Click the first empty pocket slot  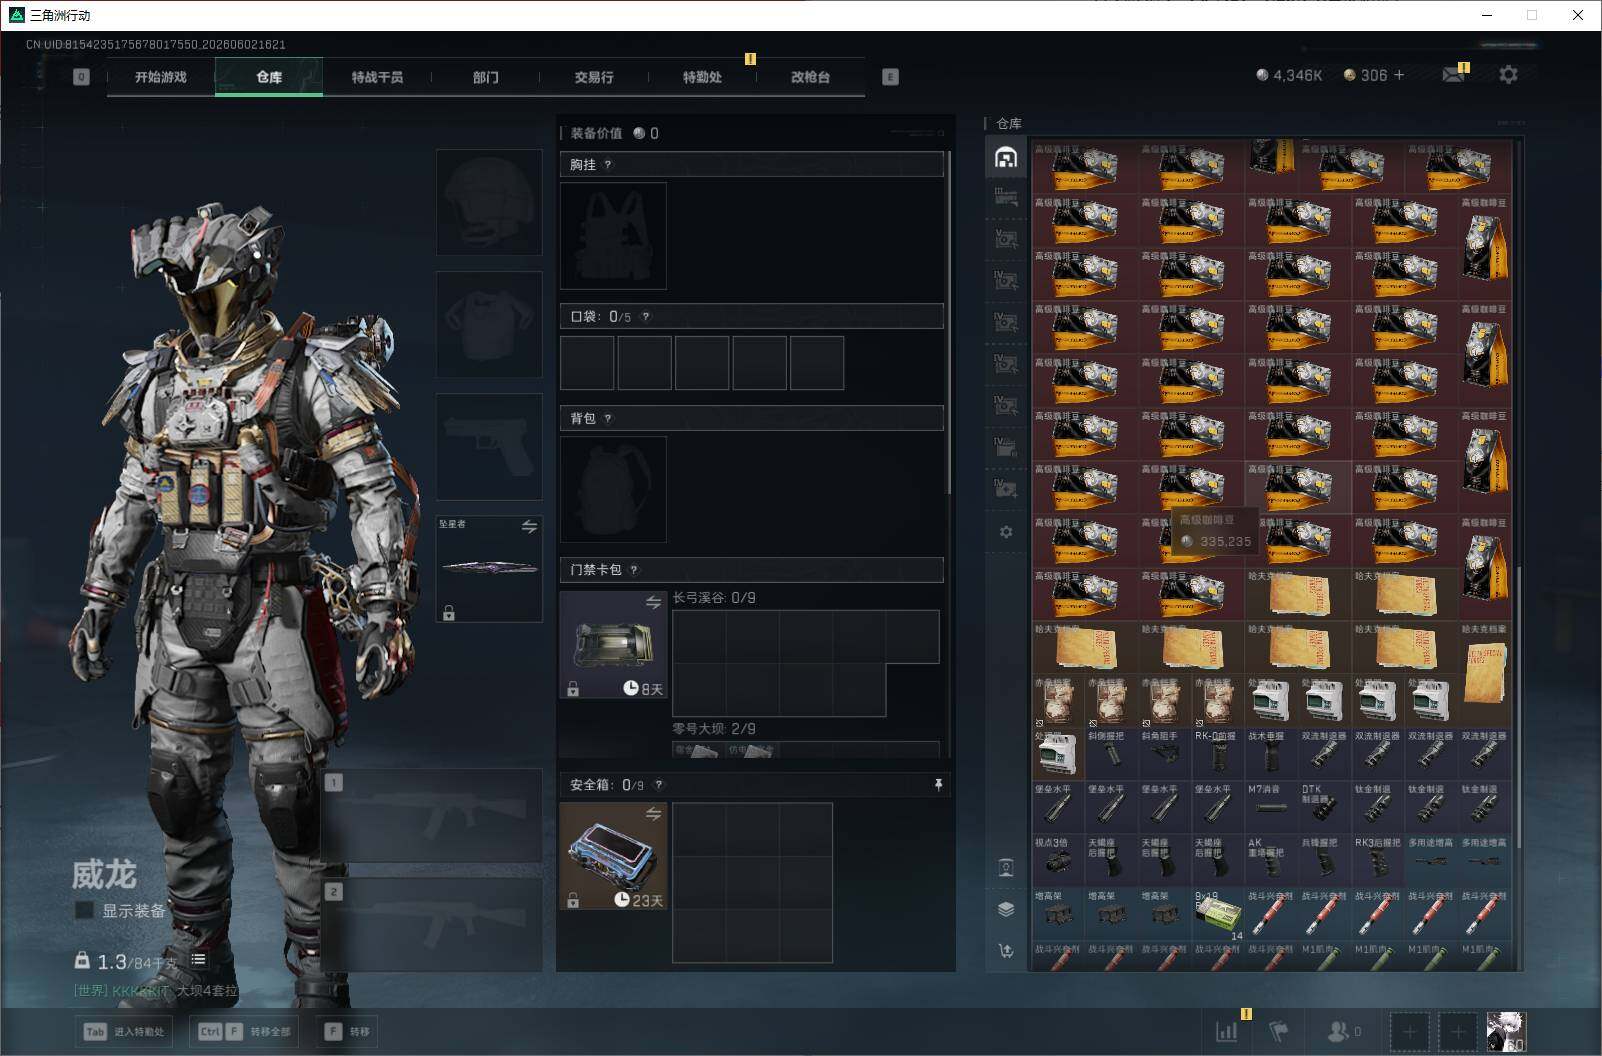point(587,363)
